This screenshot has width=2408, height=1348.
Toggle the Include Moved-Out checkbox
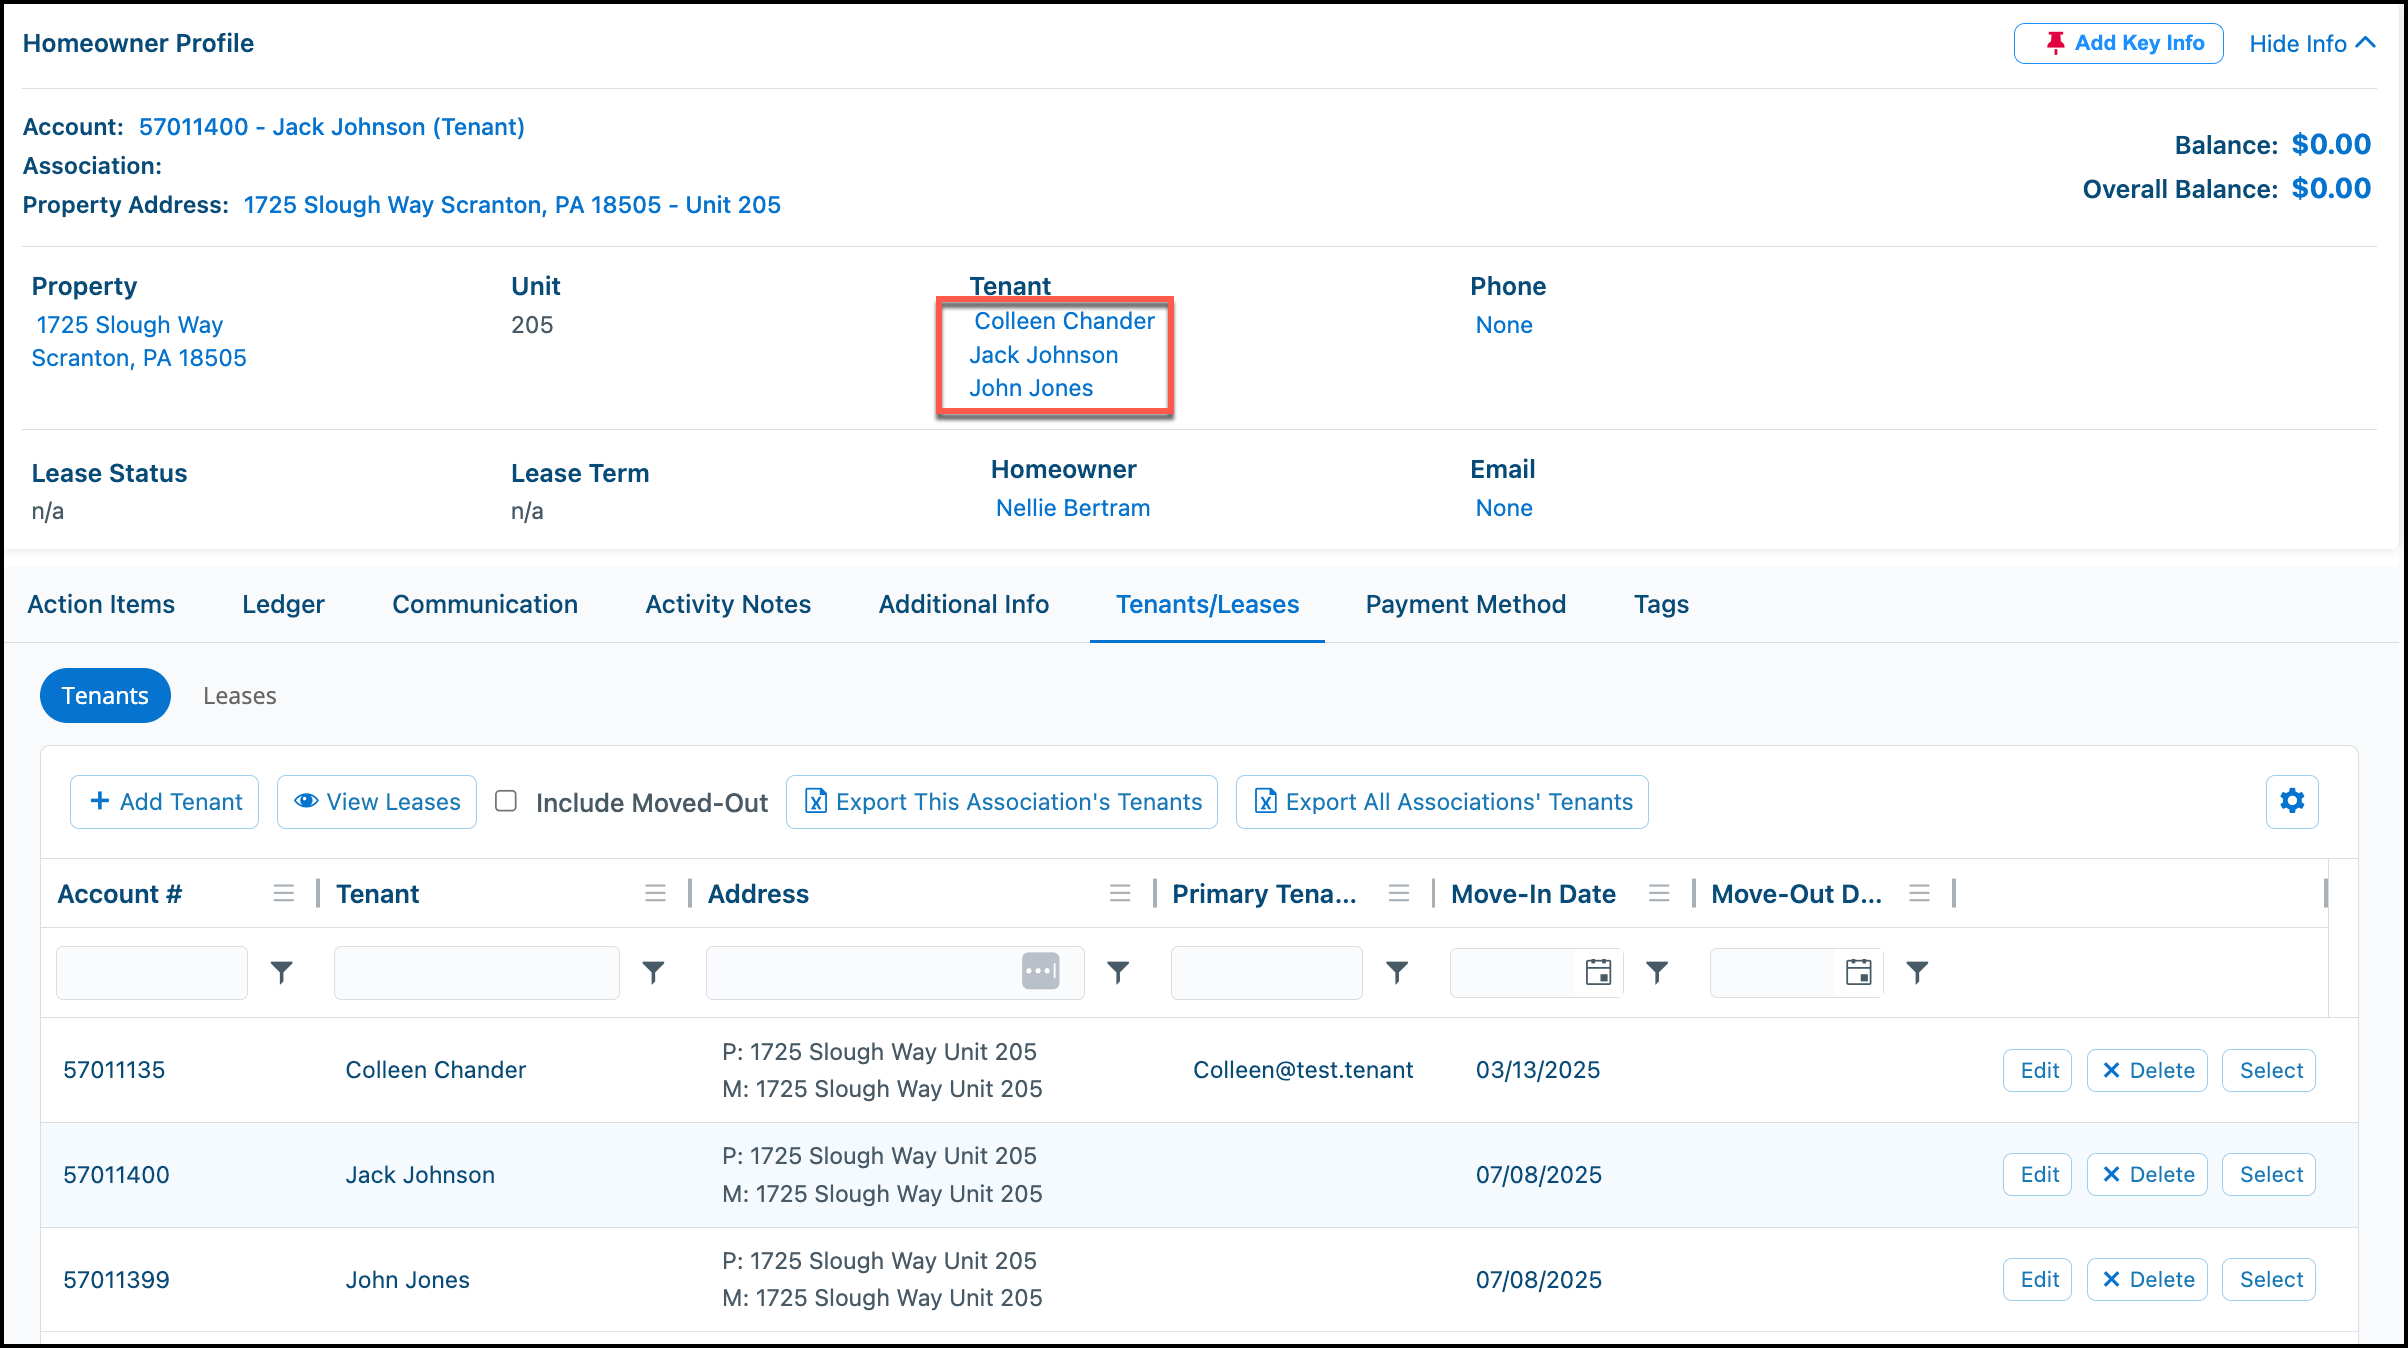[x=506, y=801]
